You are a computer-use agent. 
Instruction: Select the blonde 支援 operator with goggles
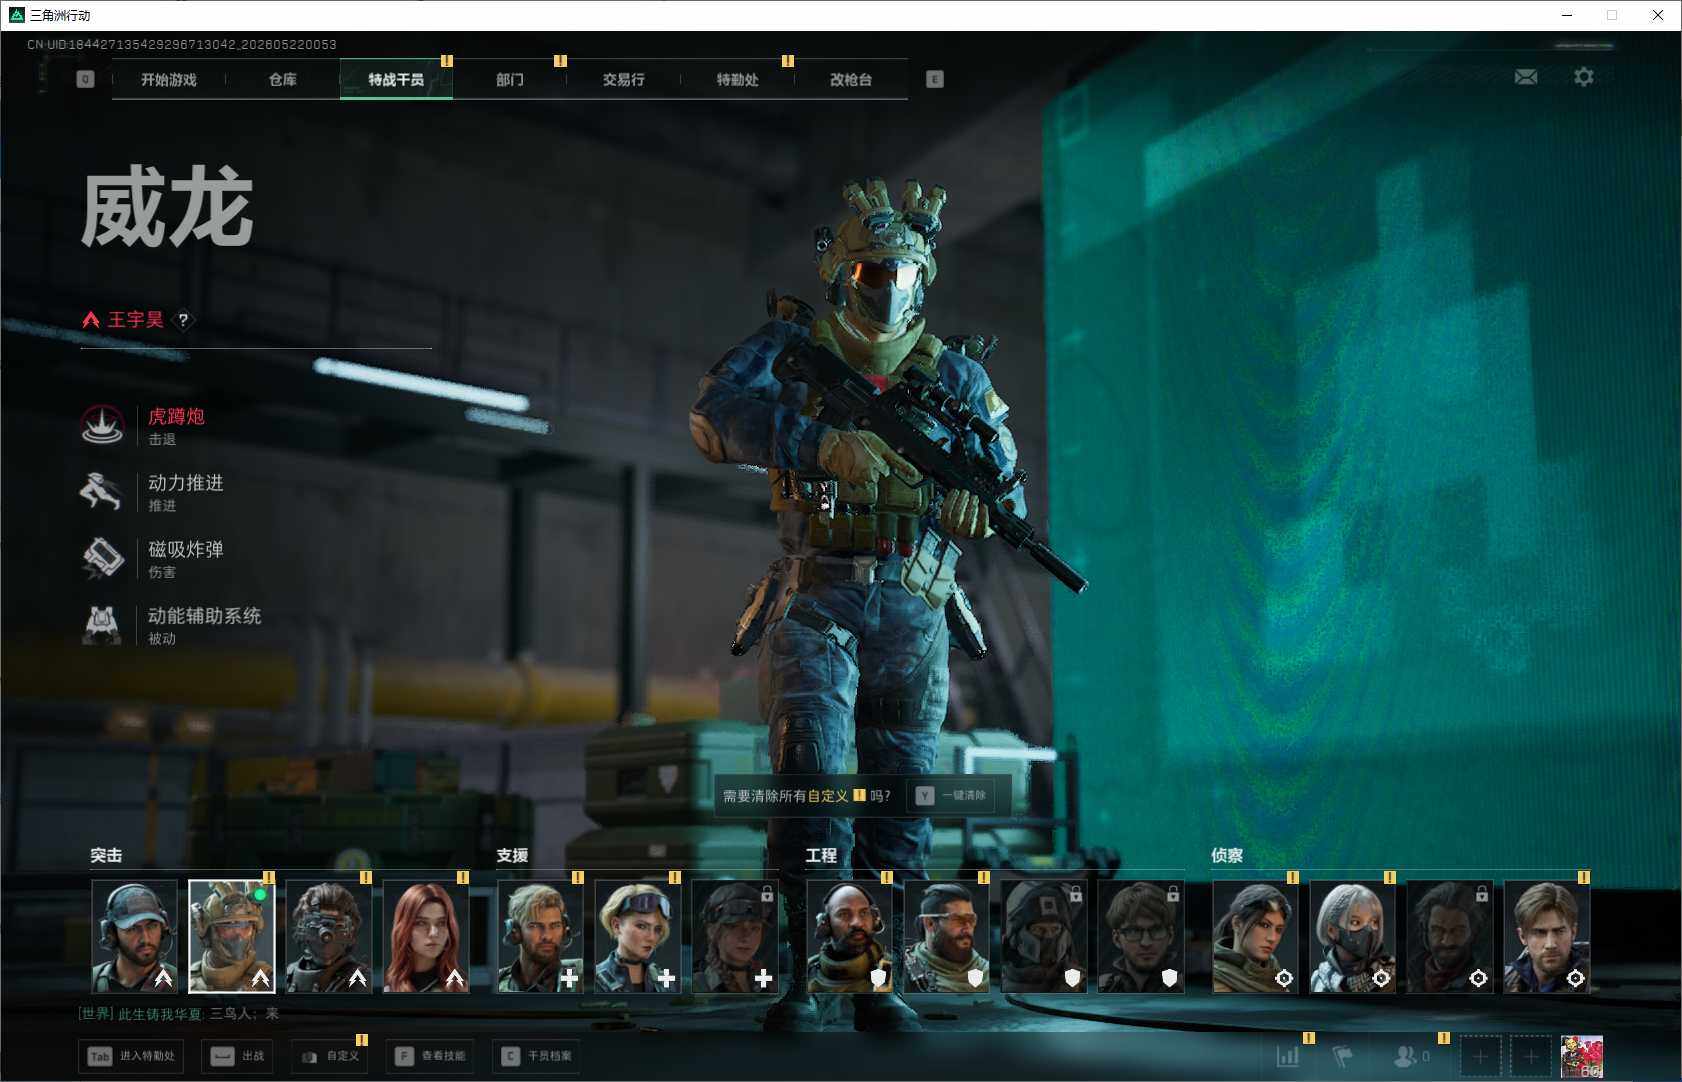638,936
